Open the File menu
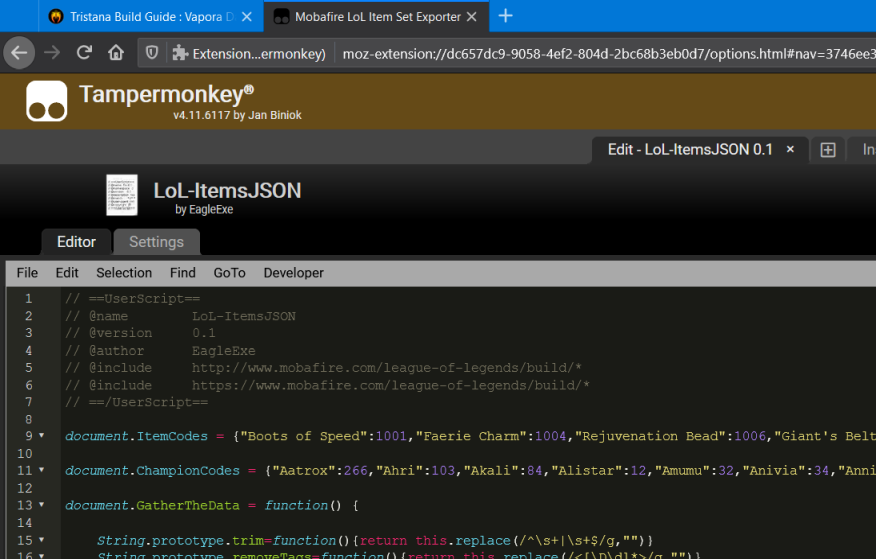876x559 pixels. (27, 273)
